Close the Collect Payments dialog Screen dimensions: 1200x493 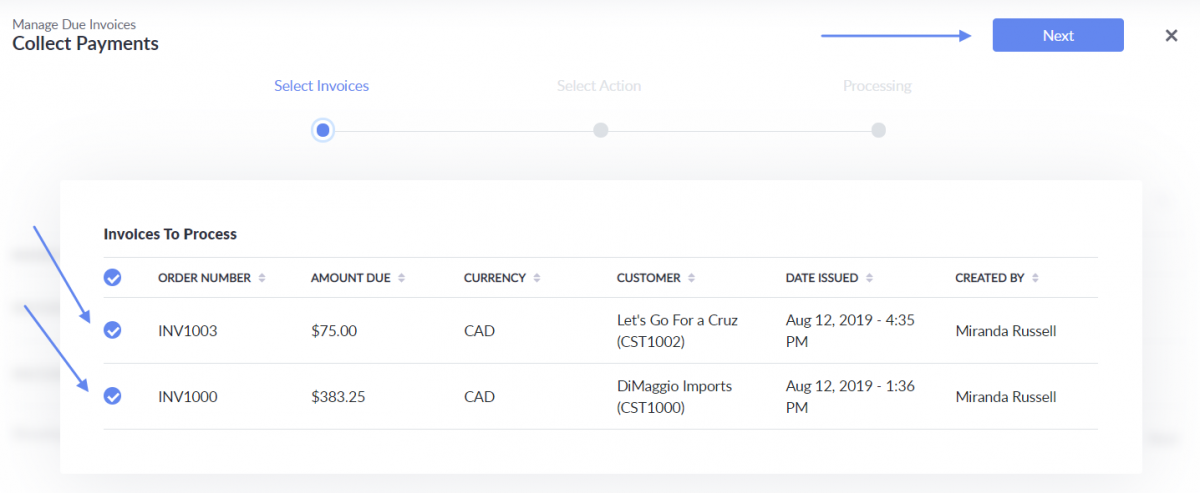point(1171,35)
